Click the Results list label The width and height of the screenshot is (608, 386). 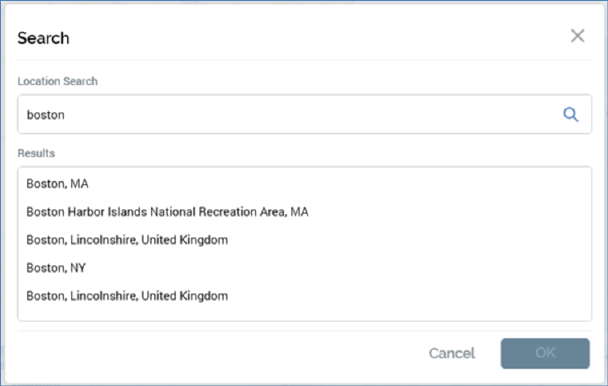click(36, 153)
